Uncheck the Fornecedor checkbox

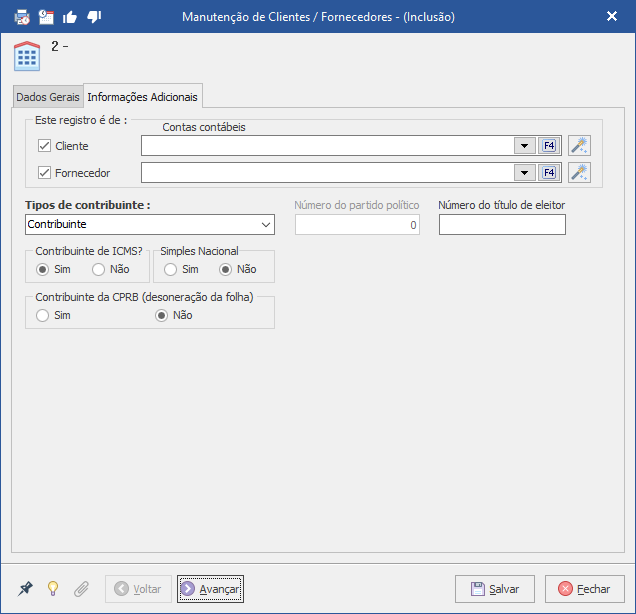44,173
